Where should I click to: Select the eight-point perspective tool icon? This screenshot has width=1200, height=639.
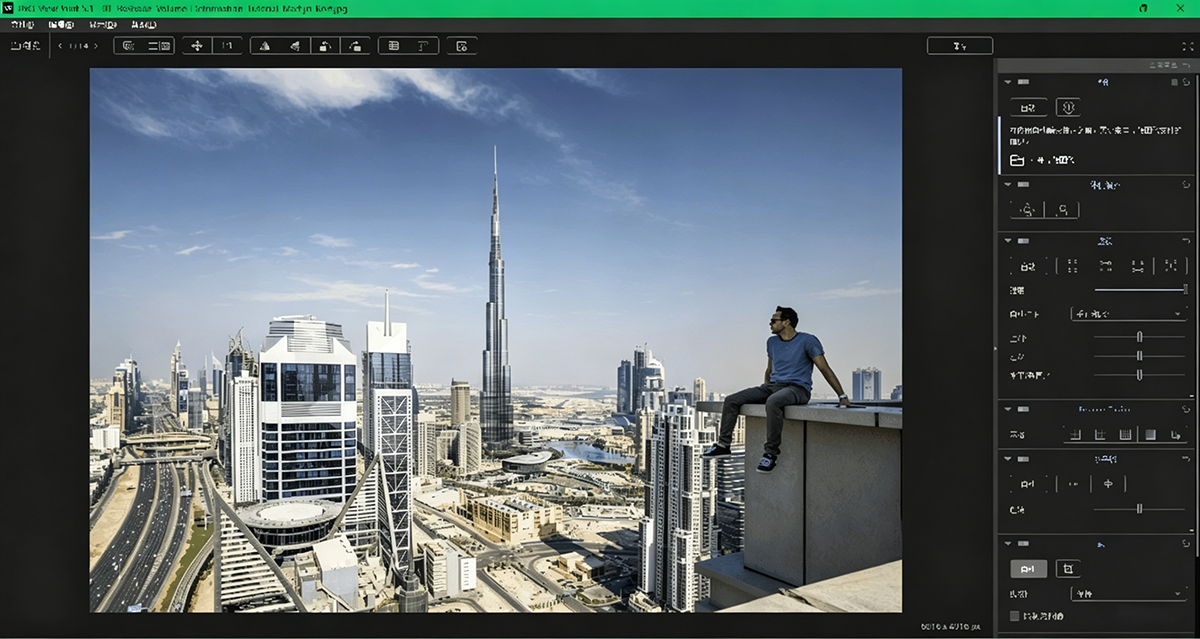pos(1170,266)
